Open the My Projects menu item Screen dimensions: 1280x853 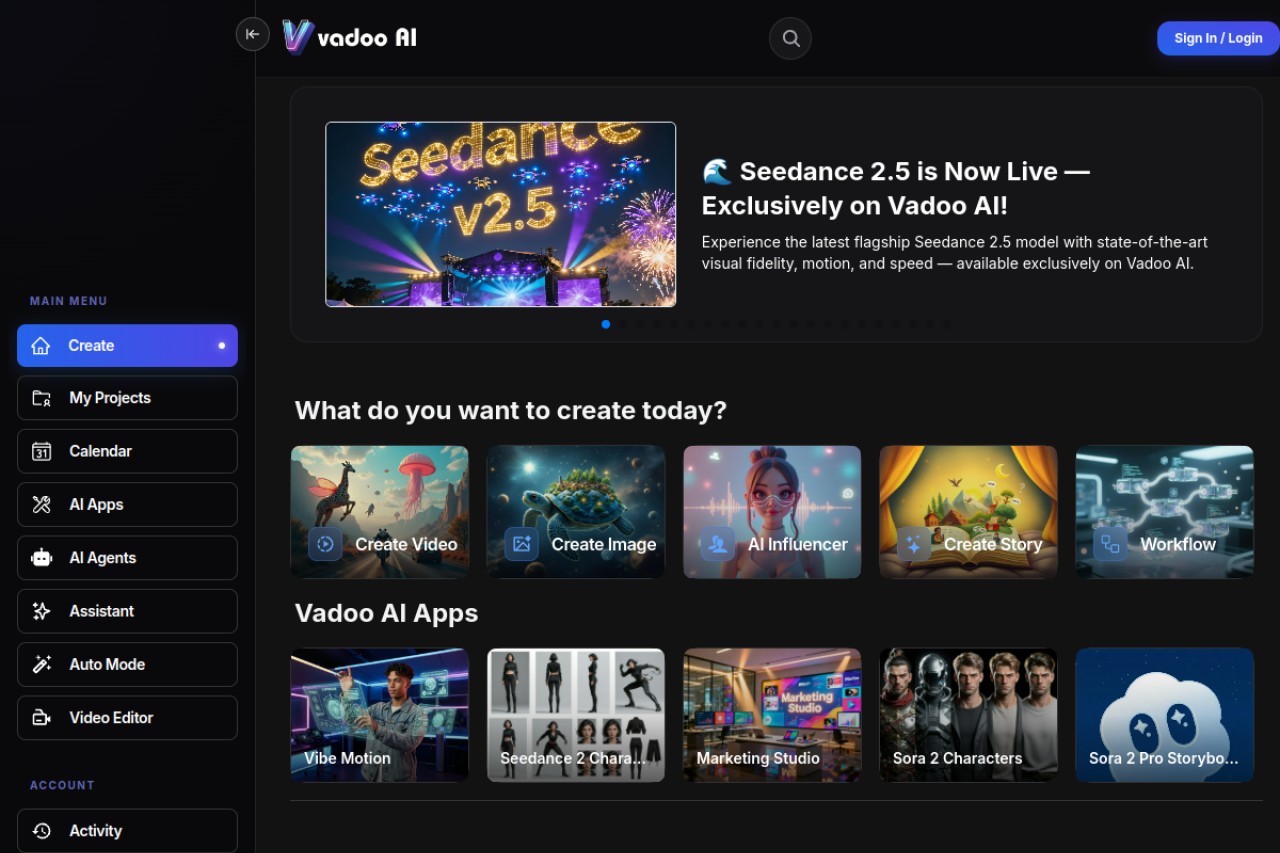pyautogui.click(x=127, y=398)
